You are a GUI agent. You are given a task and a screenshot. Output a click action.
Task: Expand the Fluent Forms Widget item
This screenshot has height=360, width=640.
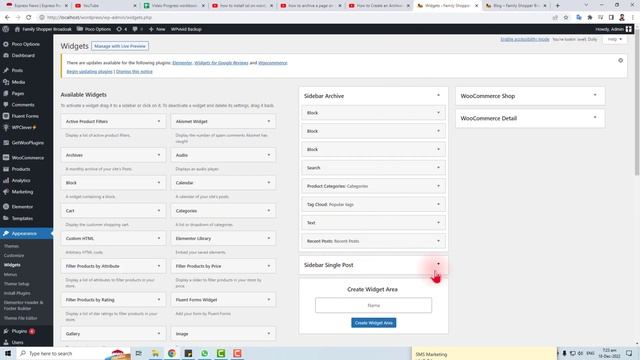(x=269, y=299)
